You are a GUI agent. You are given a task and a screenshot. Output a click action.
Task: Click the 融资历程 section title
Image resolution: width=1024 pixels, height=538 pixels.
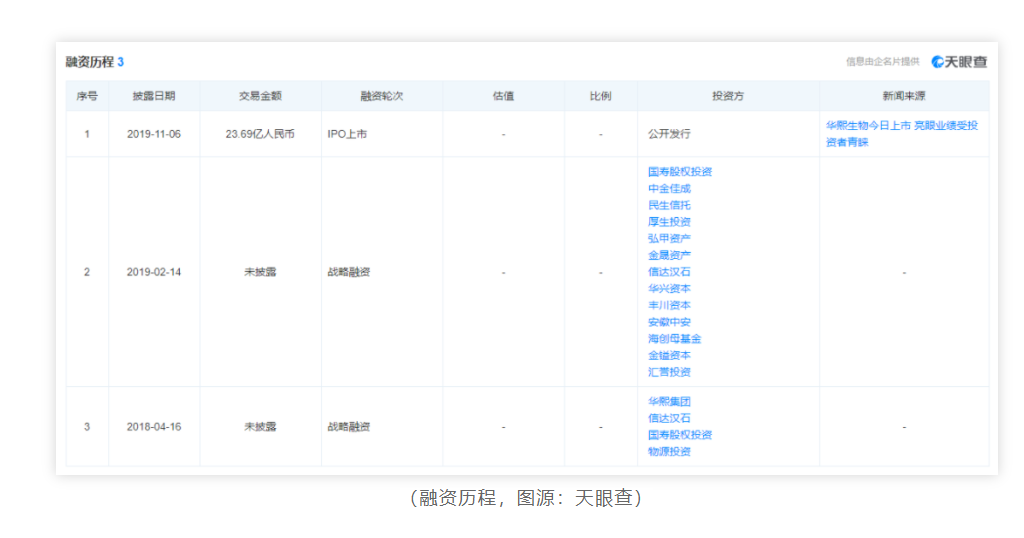(89, 62)
